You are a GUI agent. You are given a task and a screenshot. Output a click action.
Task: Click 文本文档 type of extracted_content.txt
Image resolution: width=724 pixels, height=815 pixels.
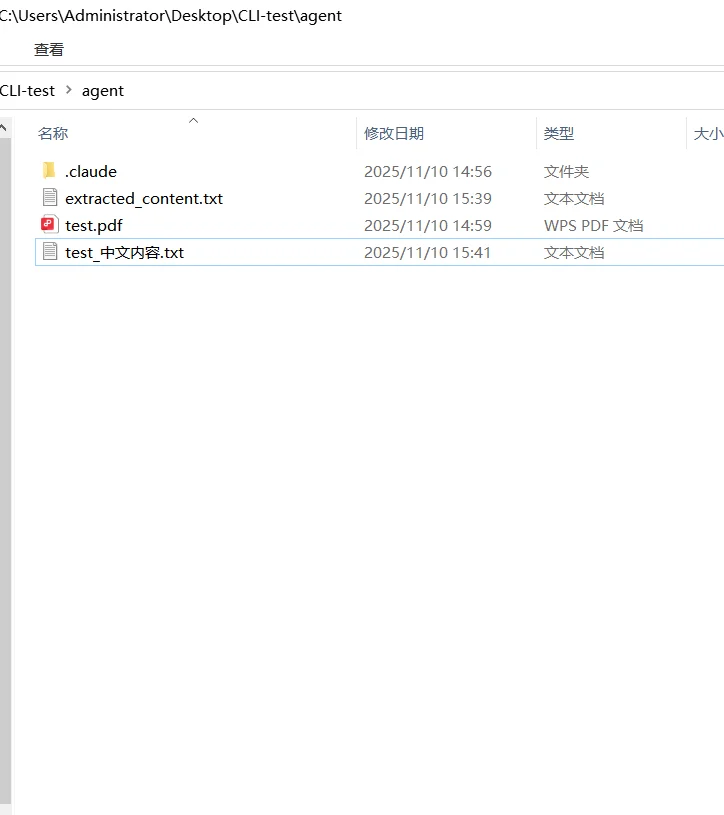[574, 199]
